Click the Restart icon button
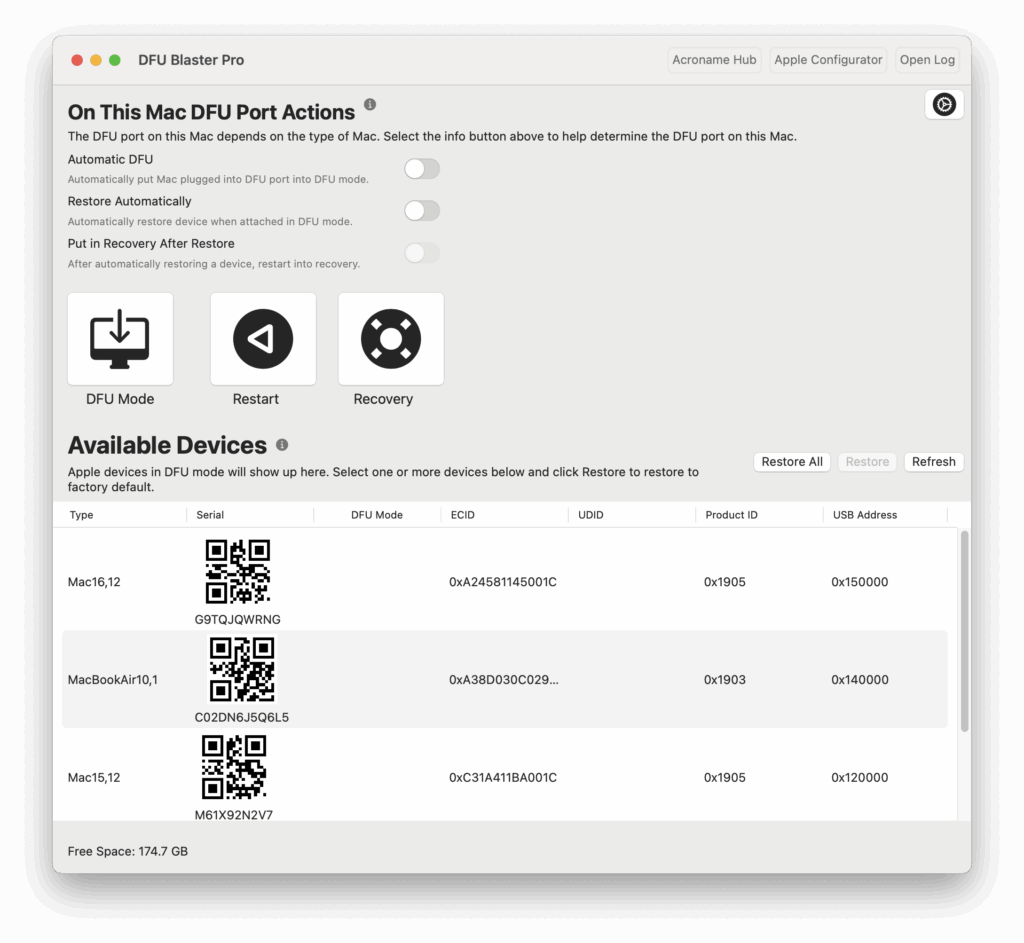Screen dimensions: 1024x943 263,339
